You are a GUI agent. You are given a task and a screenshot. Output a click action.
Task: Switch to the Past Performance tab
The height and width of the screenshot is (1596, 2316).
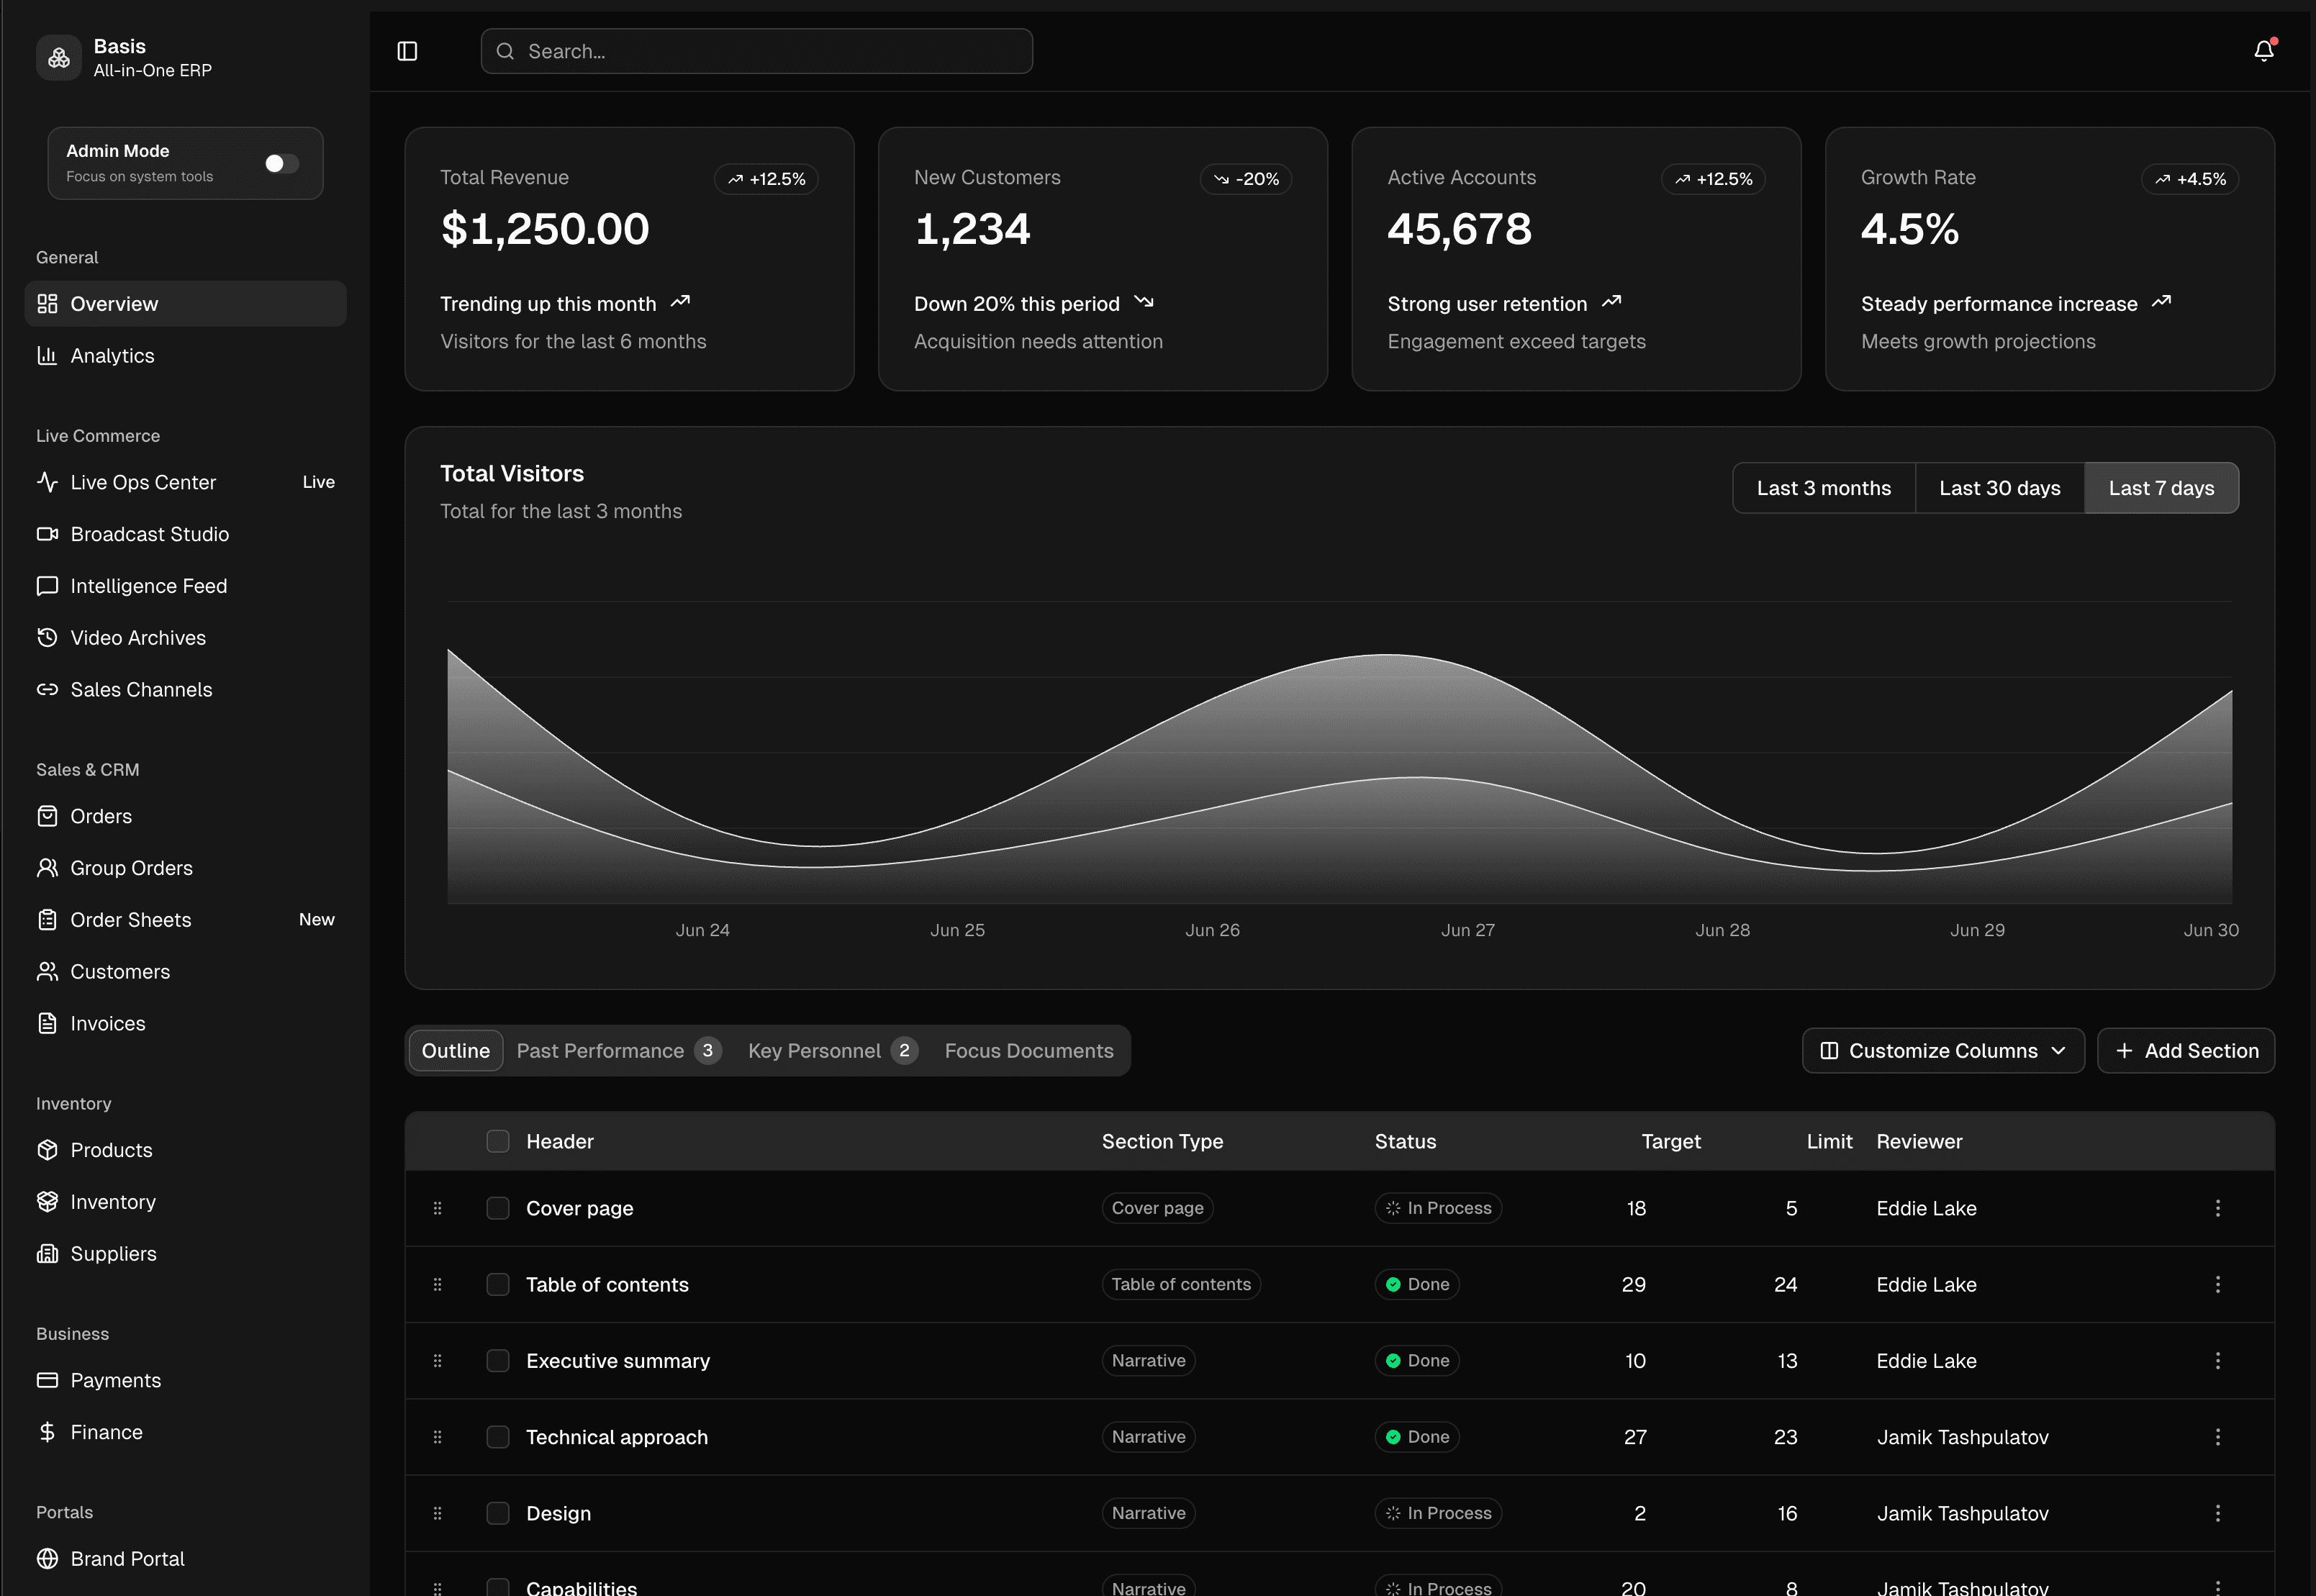[x=619, y=1051]
